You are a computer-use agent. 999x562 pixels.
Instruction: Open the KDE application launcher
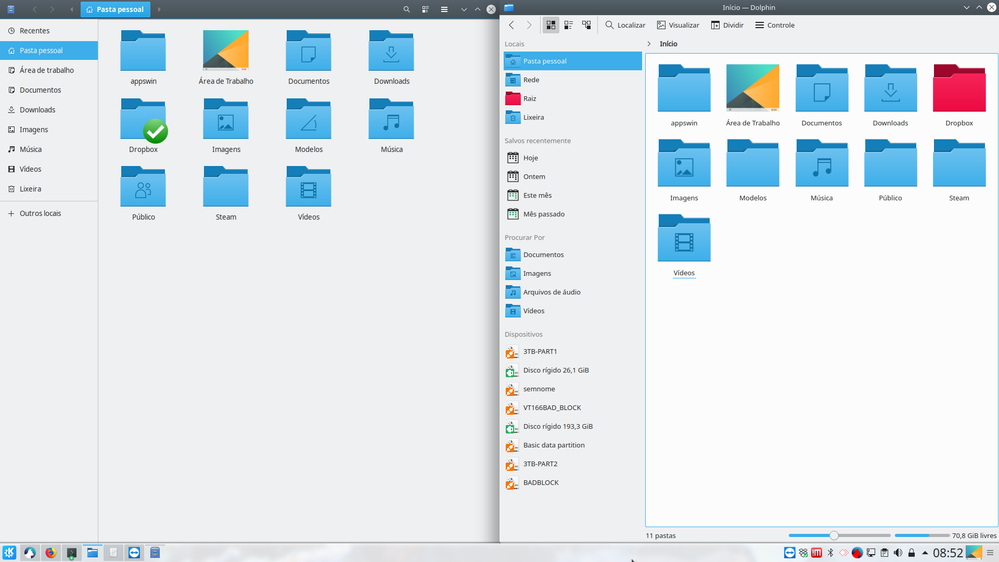pyautogui.click(x=9, y=552)
